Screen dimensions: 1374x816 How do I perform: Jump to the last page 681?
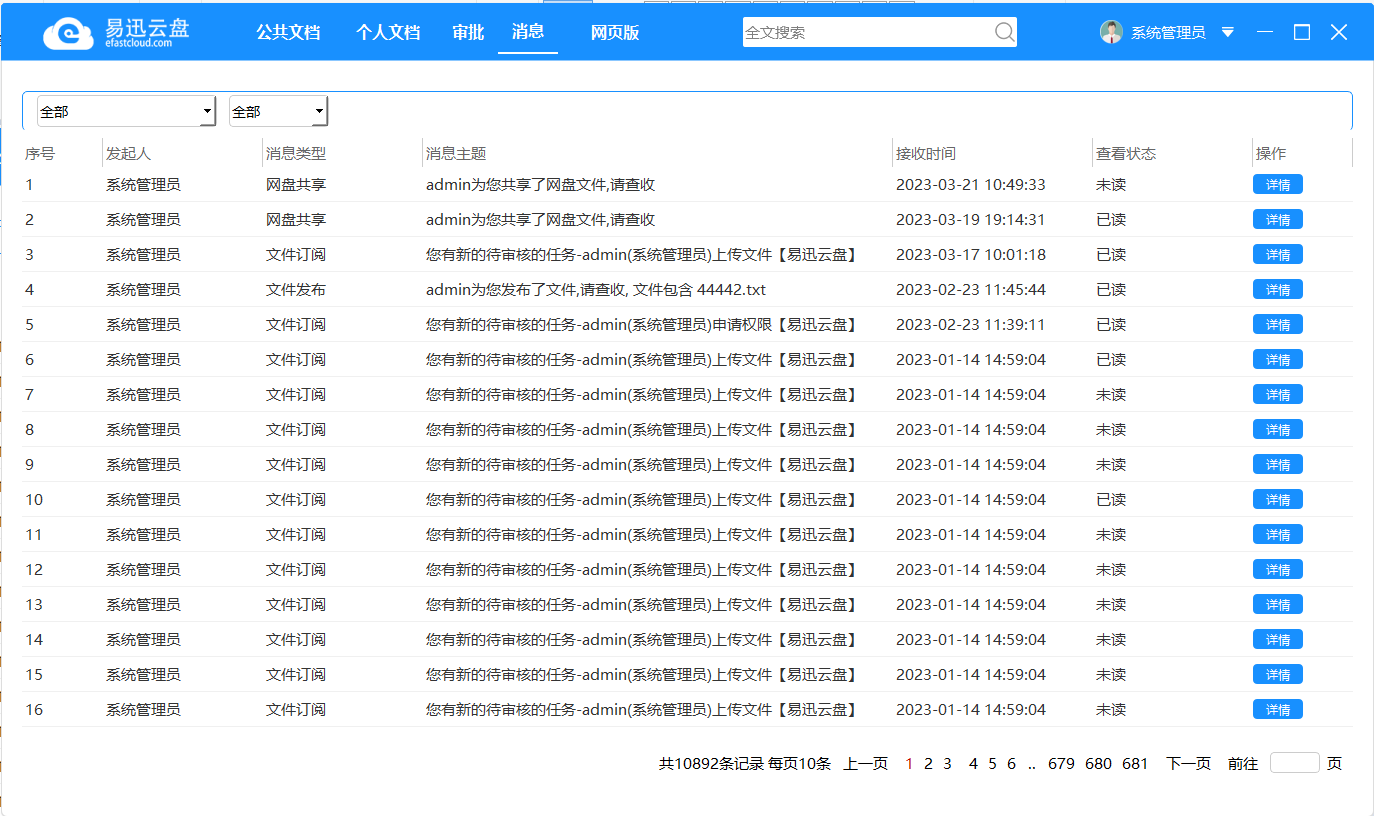pos(1136,762)
